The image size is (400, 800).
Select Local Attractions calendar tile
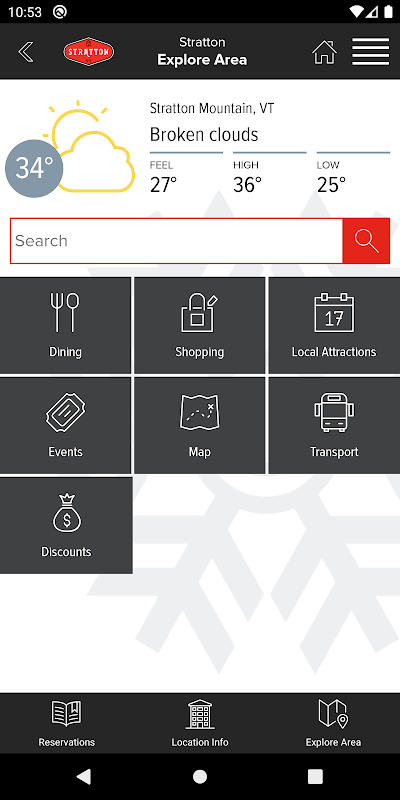pos(334,326)
